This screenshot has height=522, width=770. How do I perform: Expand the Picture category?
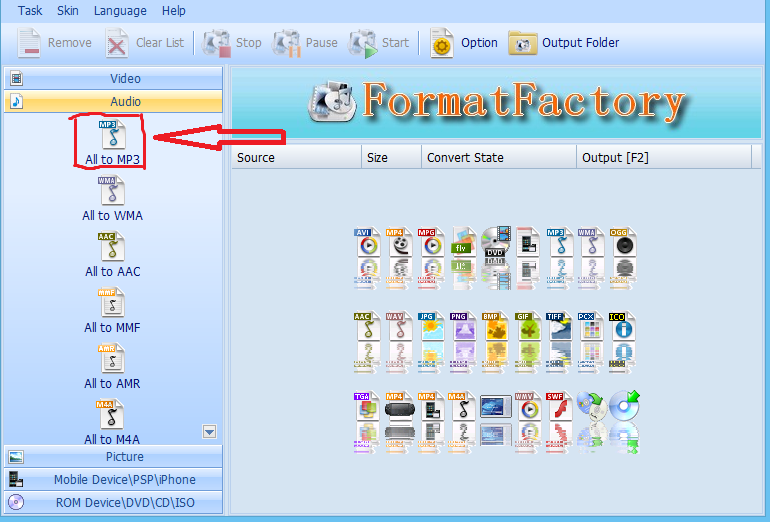113,457
